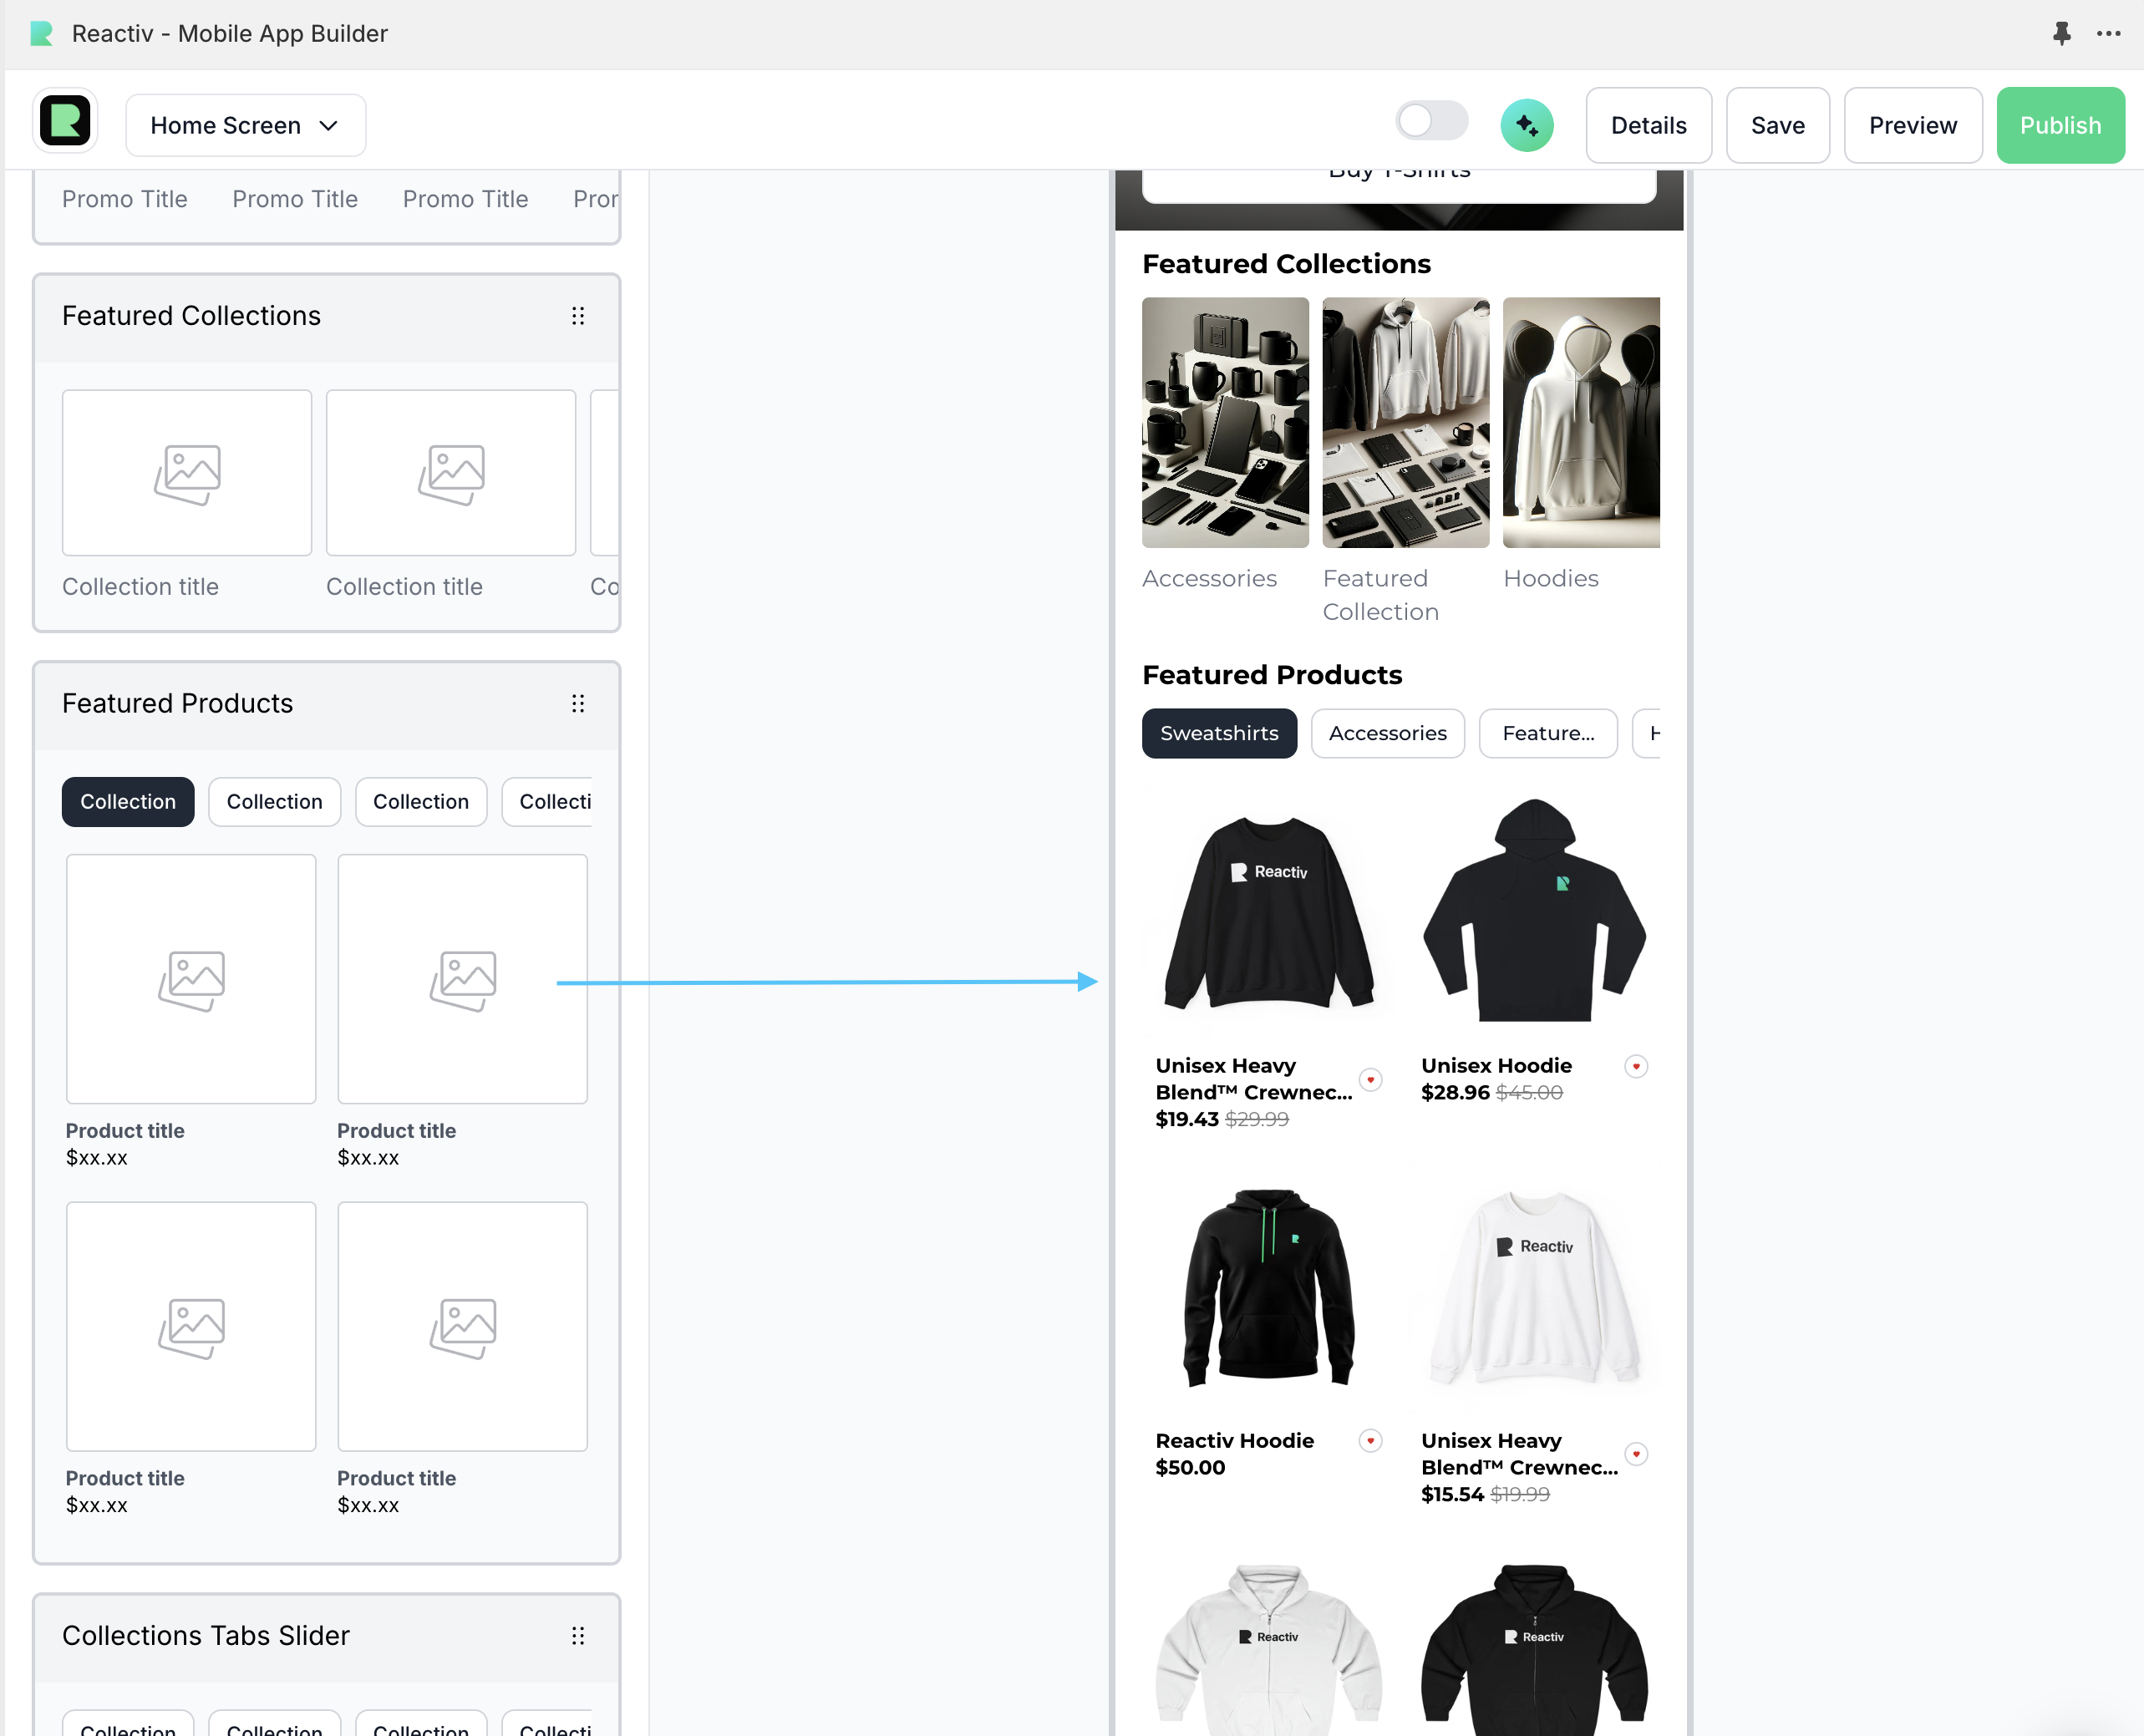The image size is (2144, 1736).
Task: Select the first dark Collection tab placeholder
Action: [128, 802]
